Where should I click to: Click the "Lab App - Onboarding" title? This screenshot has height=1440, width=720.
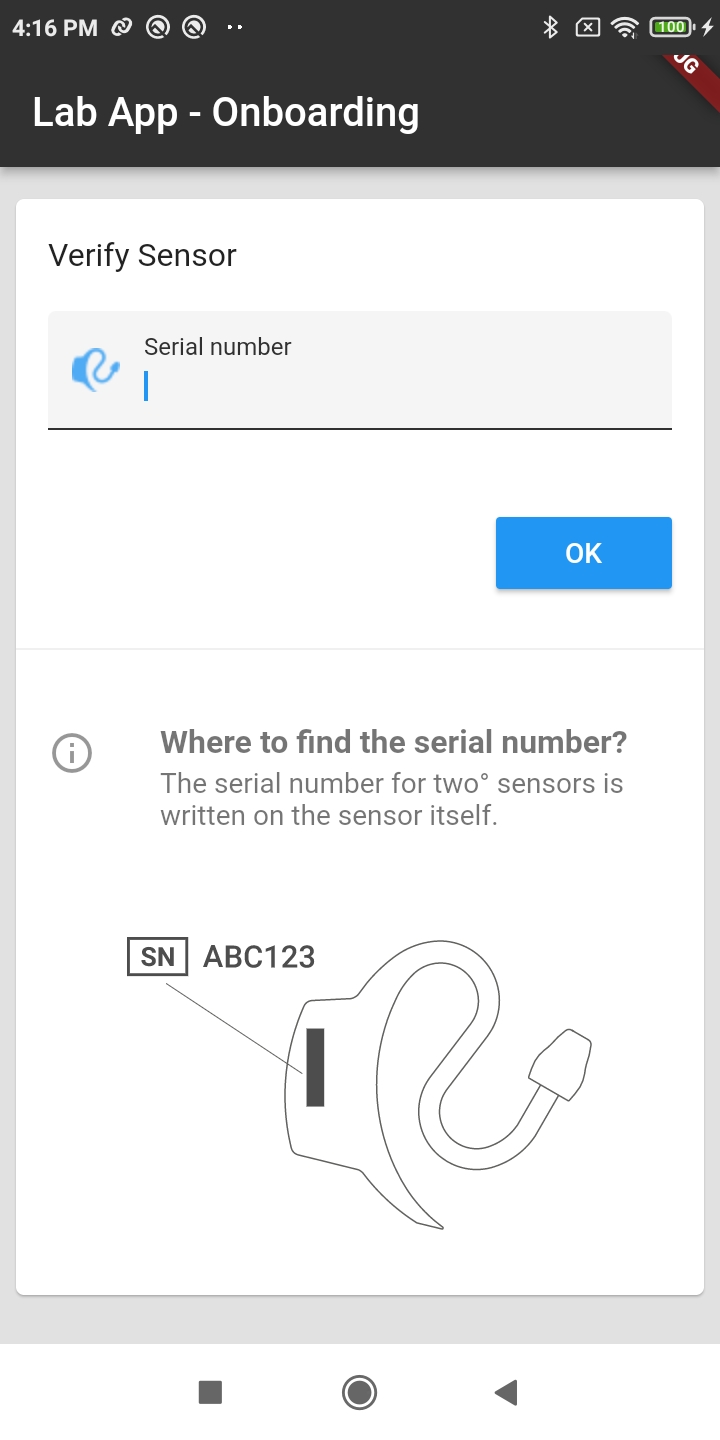point(226,112)
